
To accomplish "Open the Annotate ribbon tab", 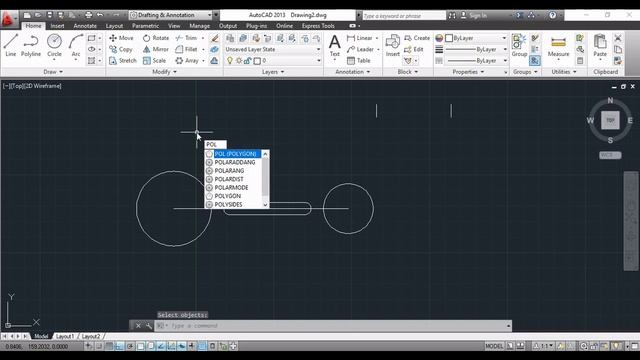I will [x=85, y=26].
